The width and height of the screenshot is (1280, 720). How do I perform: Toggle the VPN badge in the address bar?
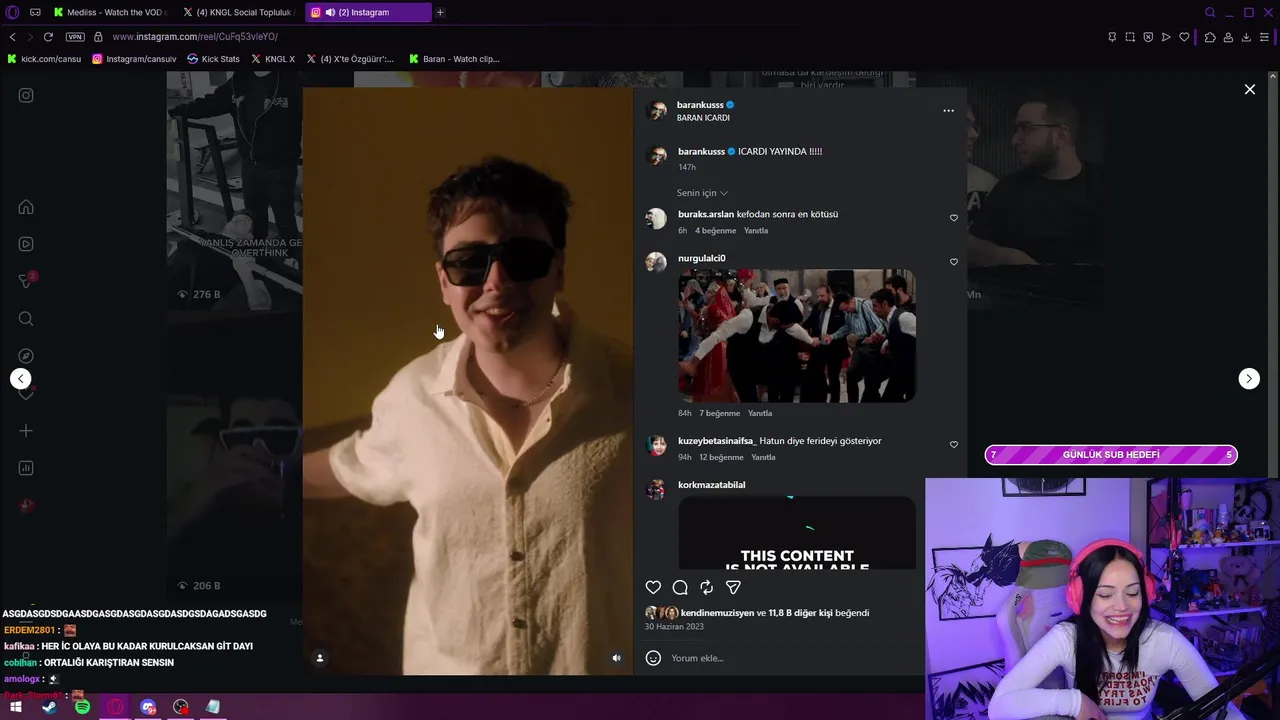(75, 37)
